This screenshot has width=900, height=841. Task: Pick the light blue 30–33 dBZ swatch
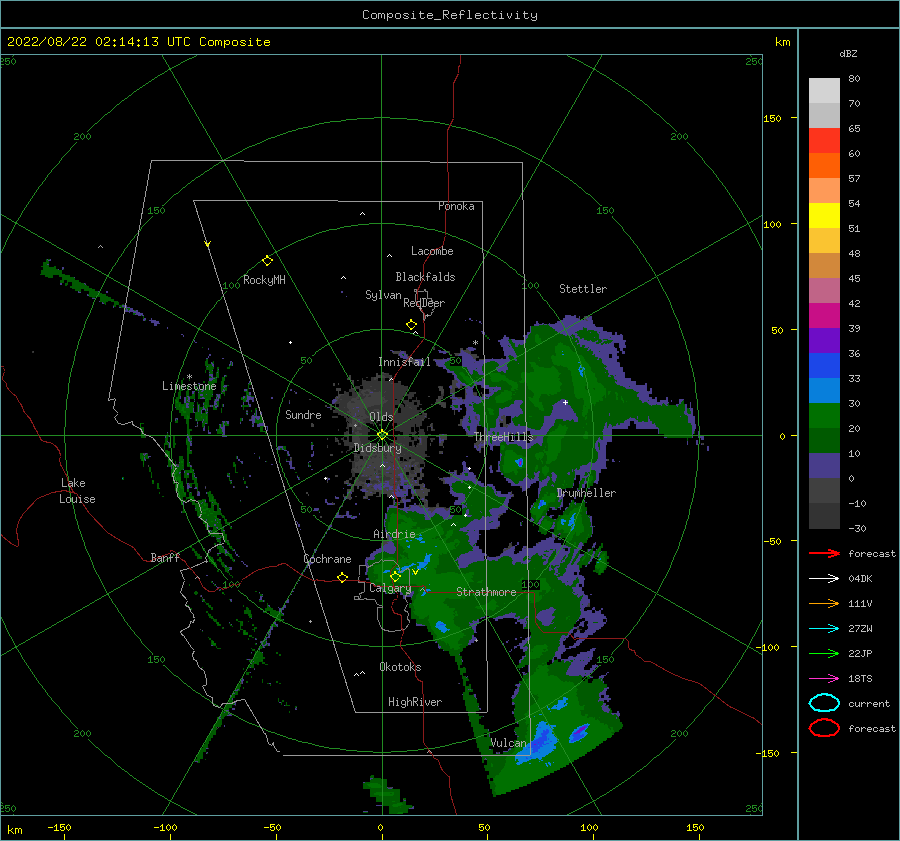click(x=824, y=390)
